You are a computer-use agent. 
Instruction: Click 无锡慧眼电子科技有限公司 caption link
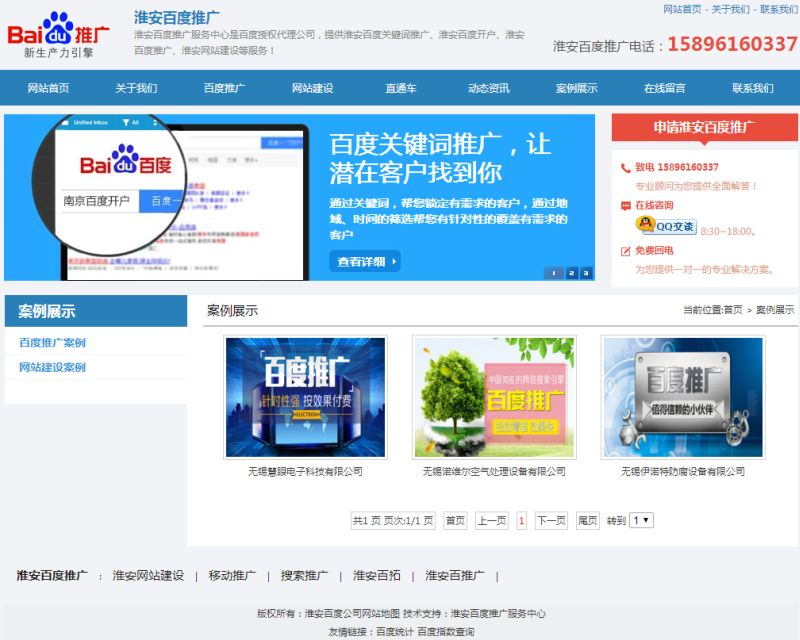point(305,472)
